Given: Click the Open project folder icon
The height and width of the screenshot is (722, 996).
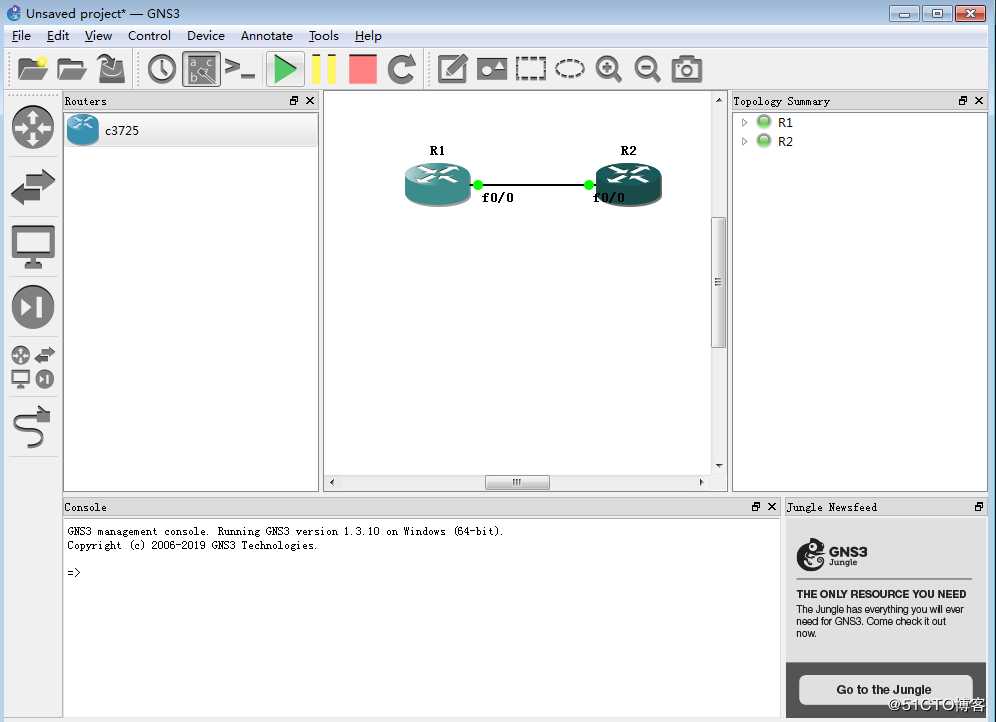Looking at the screenshot, I should pos(72,69).
